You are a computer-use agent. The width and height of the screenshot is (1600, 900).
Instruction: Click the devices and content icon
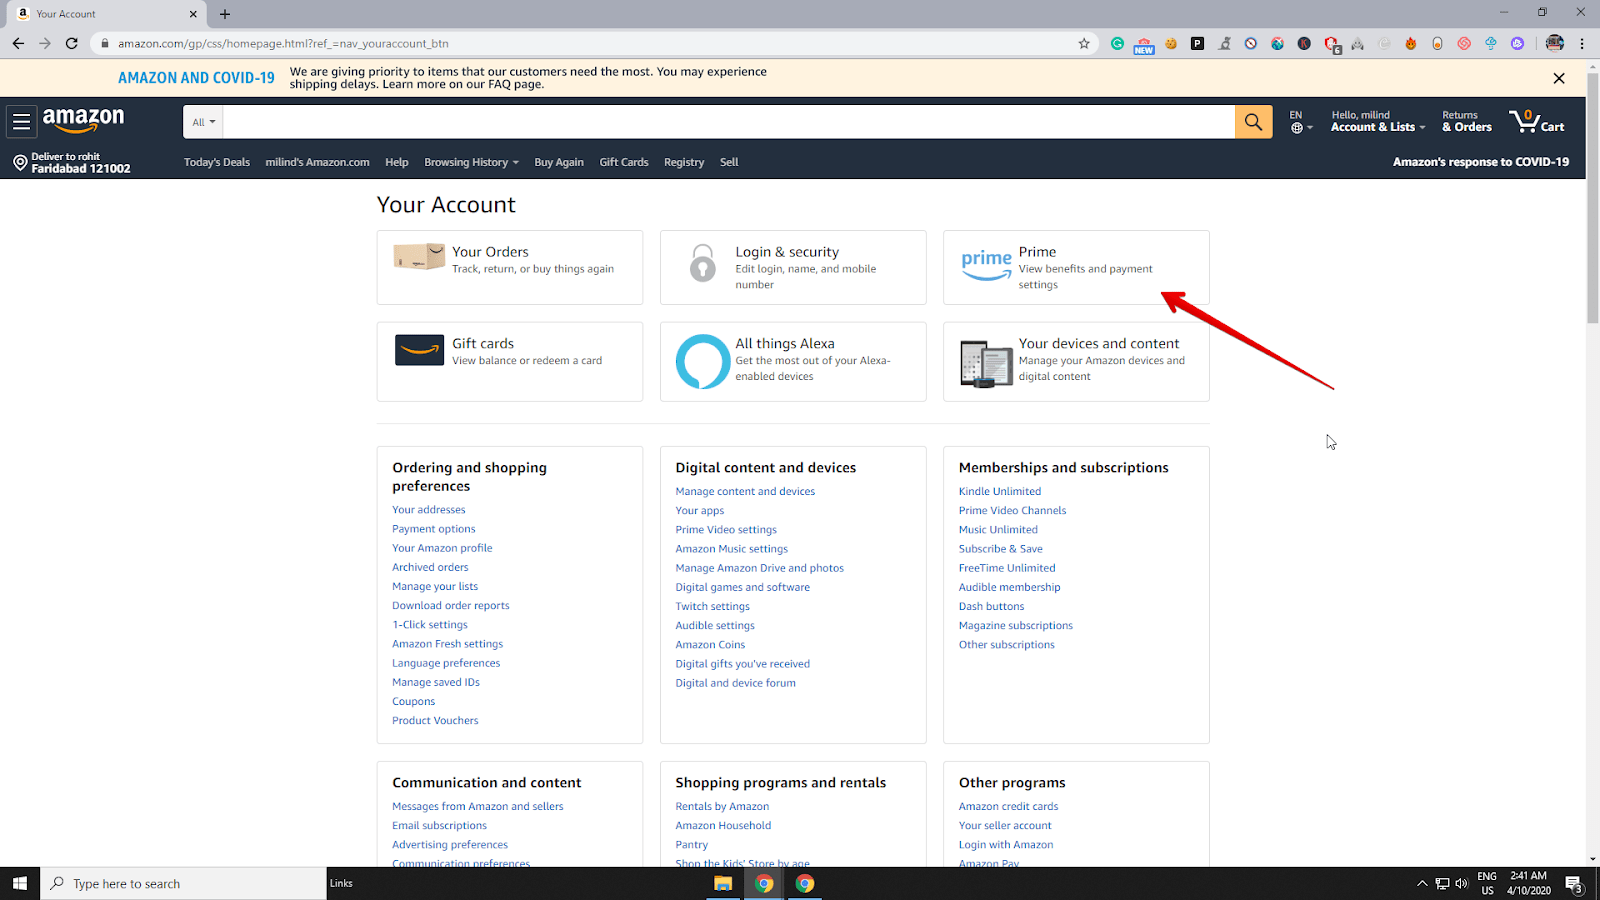986,363
